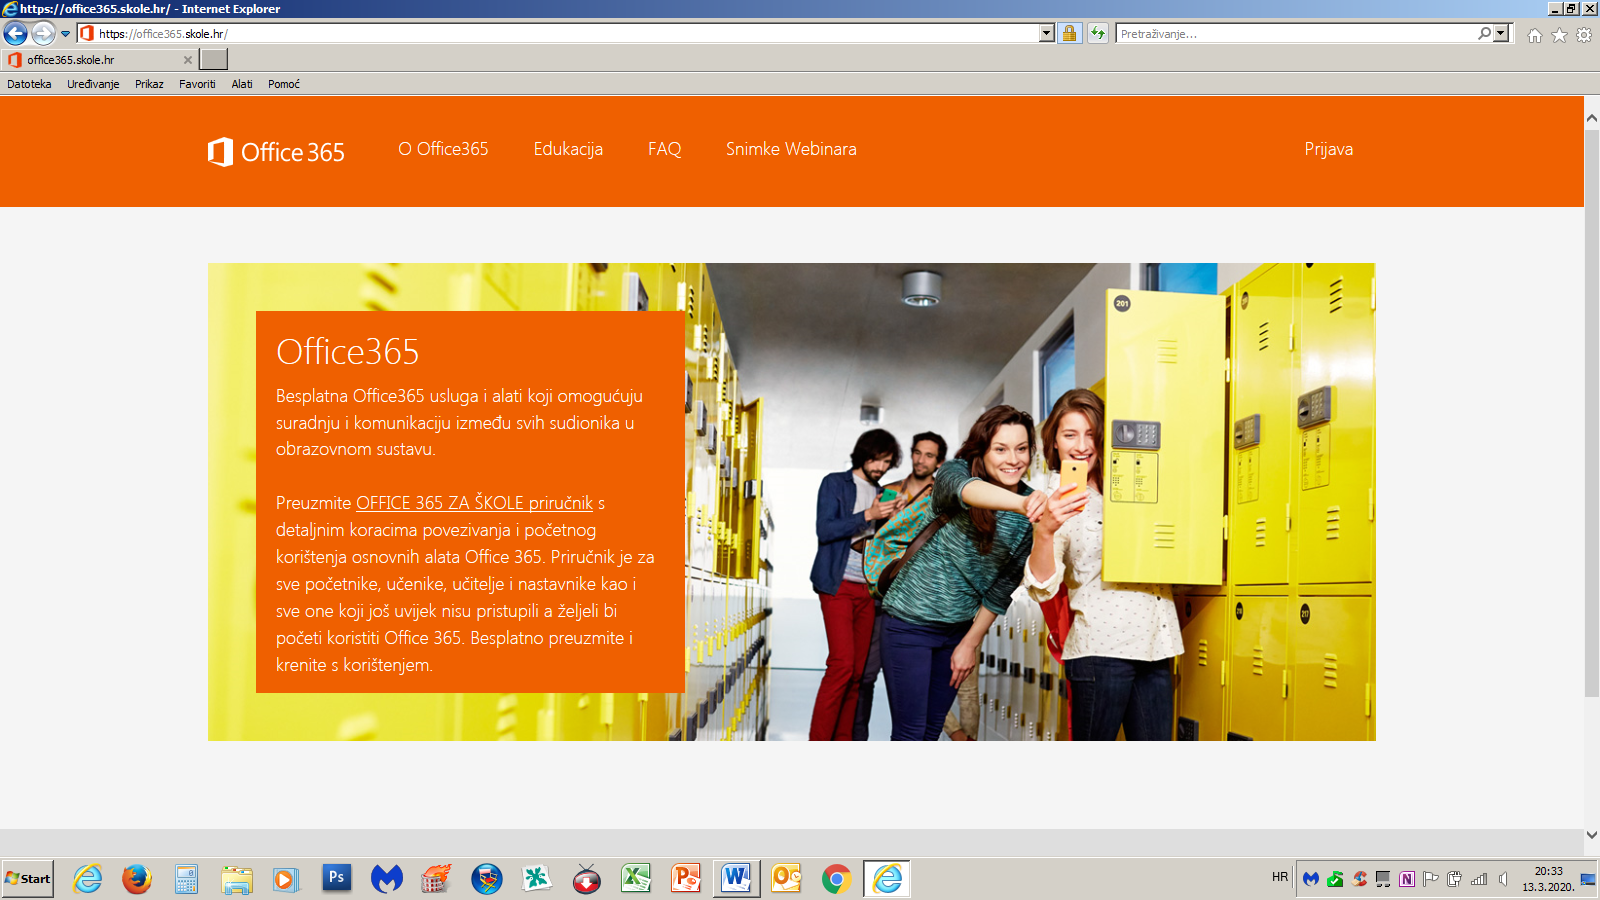Launch PowerPoint from the taskbar
1600x900 pixels.
coord(686,879)
